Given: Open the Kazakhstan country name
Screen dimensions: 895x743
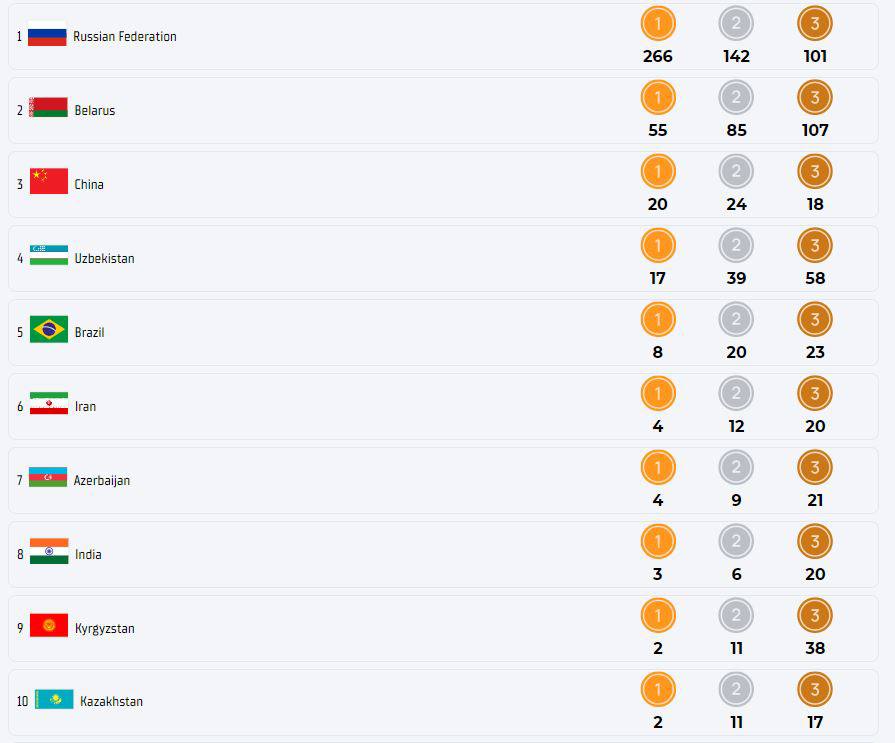Looking at the screenshot, I should (x=111, y=702).
